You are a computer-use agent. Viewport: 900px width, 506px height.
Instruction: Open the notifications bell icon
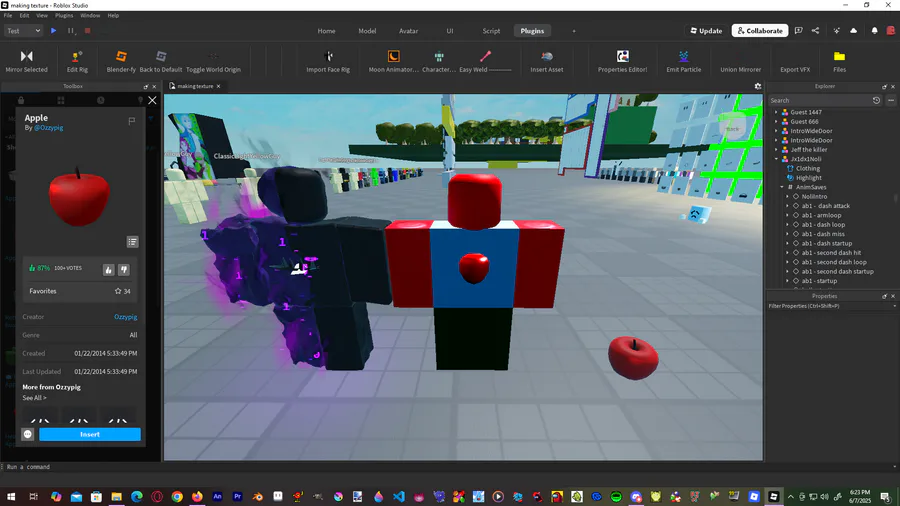tap(874, 31)
